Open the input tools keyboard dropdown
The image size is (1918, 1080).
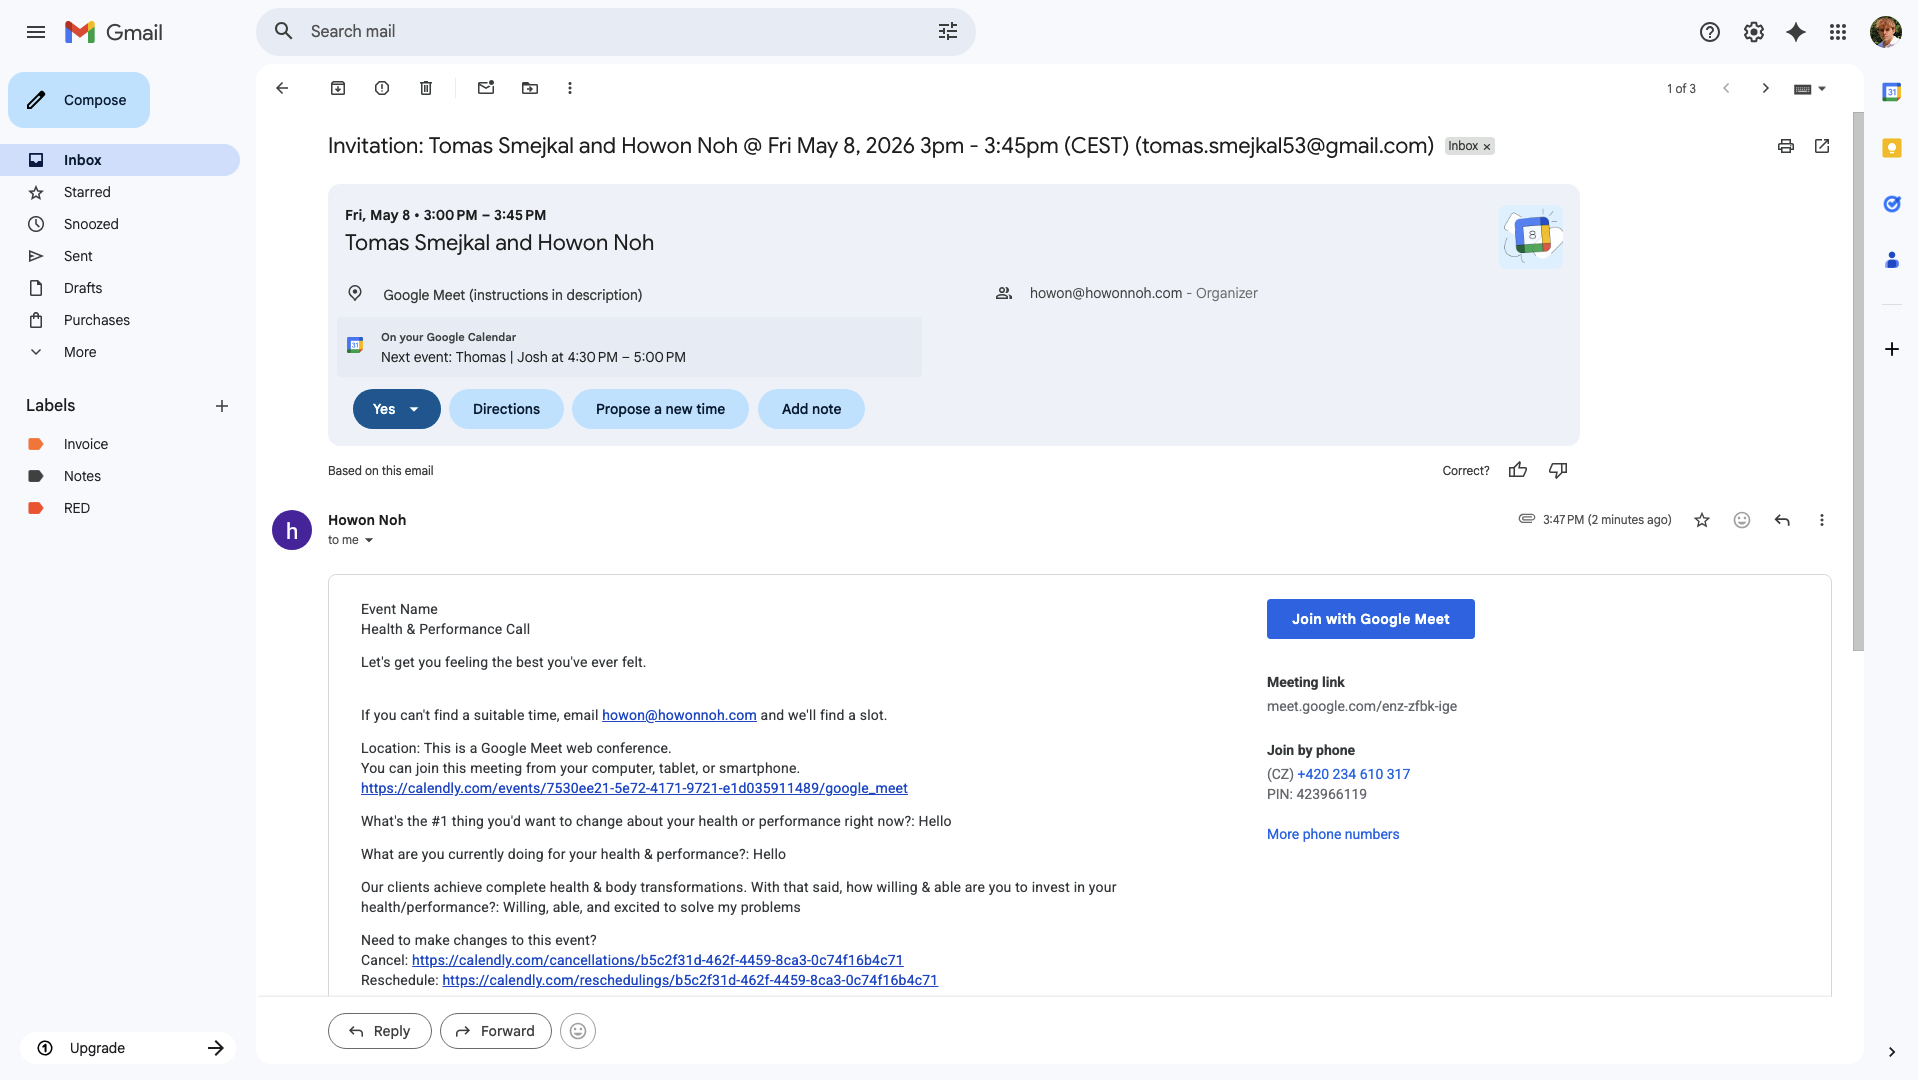point(1810,88)
